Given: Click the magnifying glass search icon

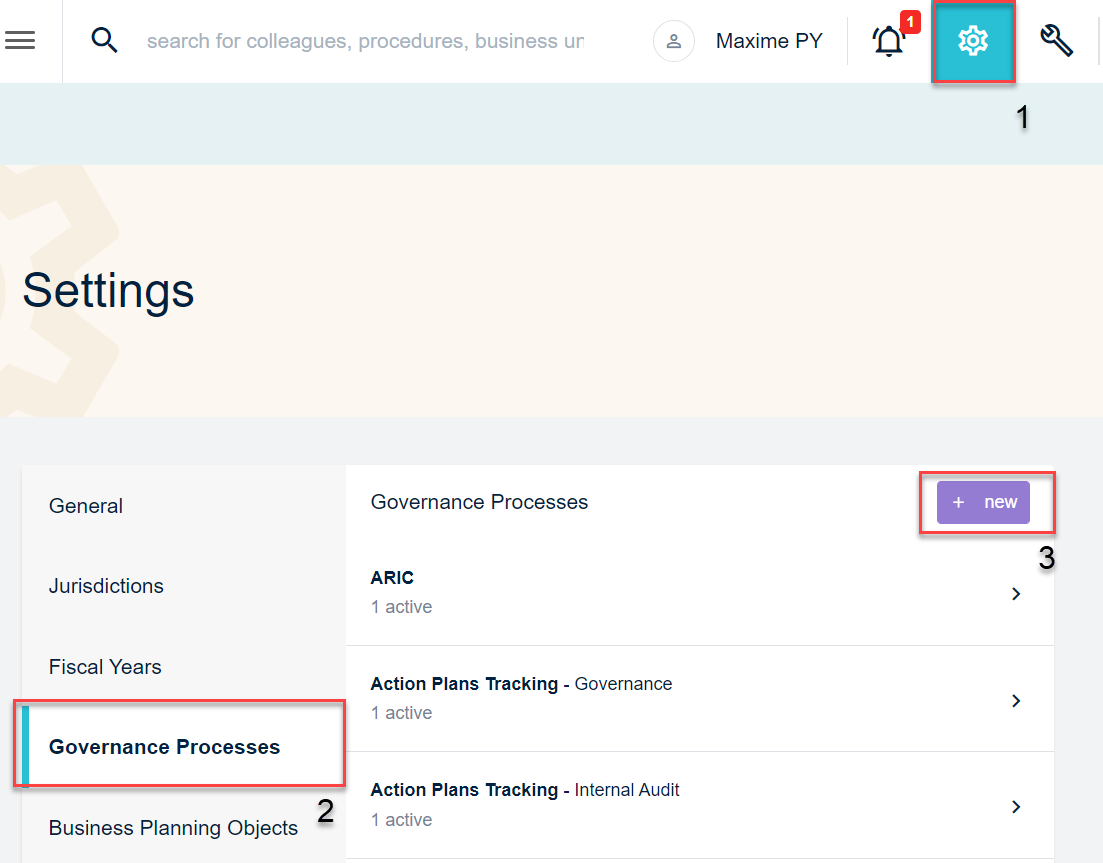Looking at the screenshot, I should click(104, 40).
